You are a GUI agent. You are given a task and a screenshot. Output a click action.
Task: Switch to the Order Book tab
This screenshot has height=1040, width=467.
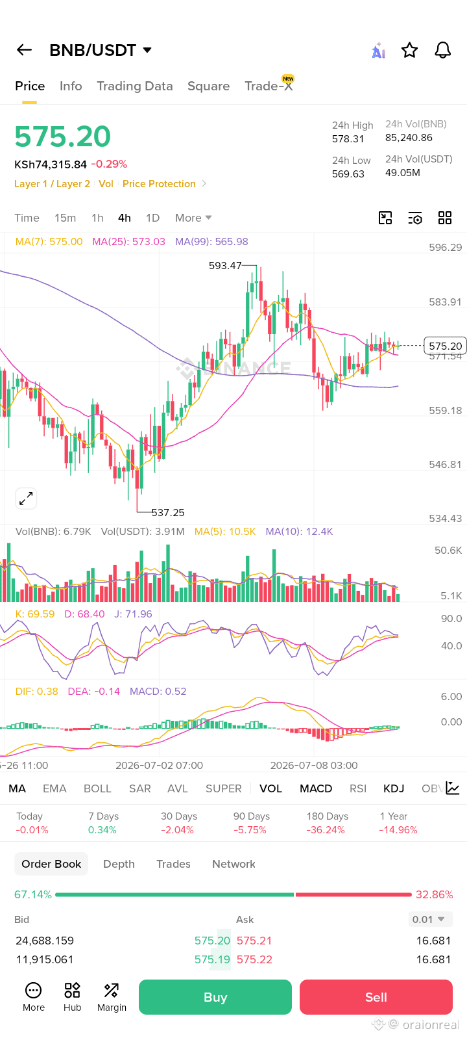point(51,864)
